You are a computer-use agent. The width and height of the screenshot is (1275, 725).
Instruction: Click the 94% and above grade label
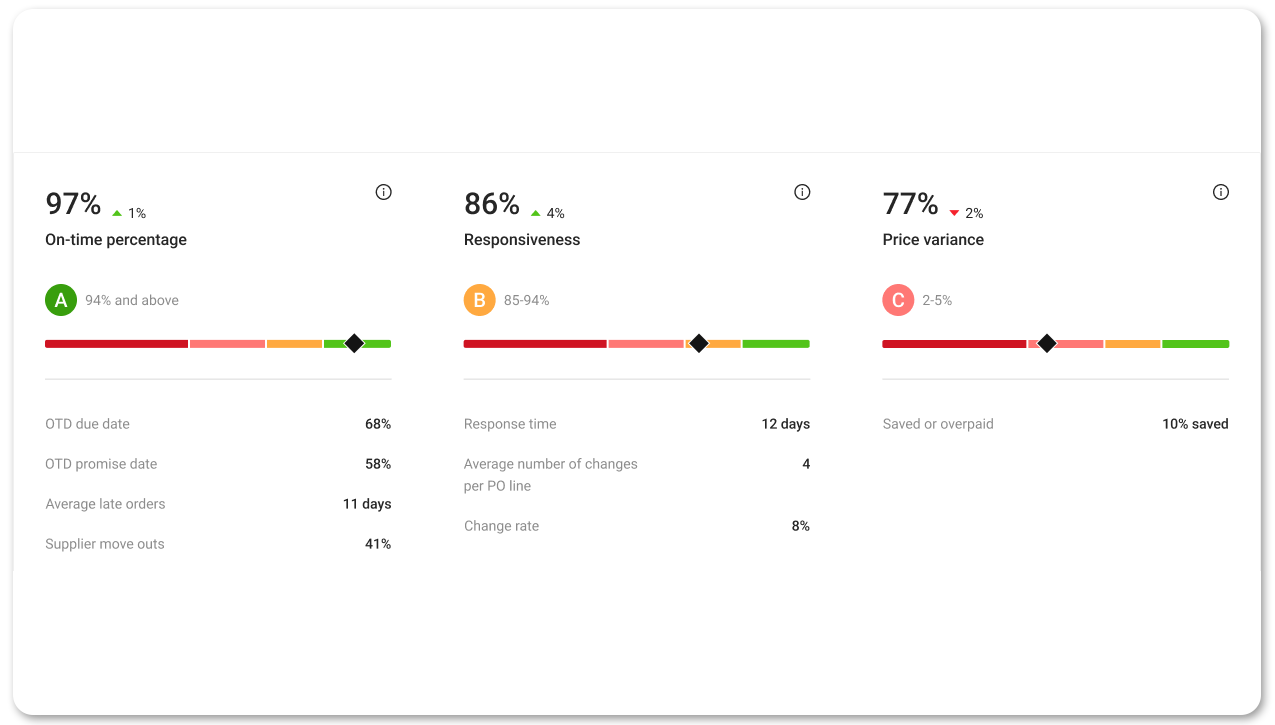pyautogui.click(x=130, y=299)
